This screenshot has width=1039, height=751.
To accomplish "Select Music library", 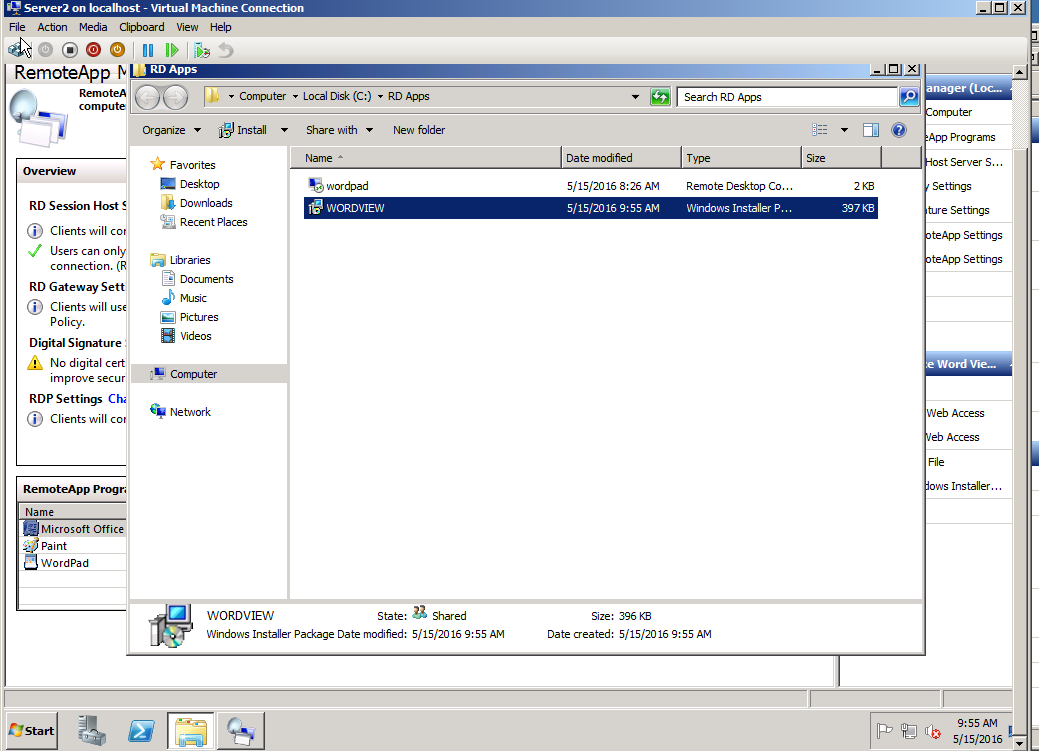I will tap(193, 298).
